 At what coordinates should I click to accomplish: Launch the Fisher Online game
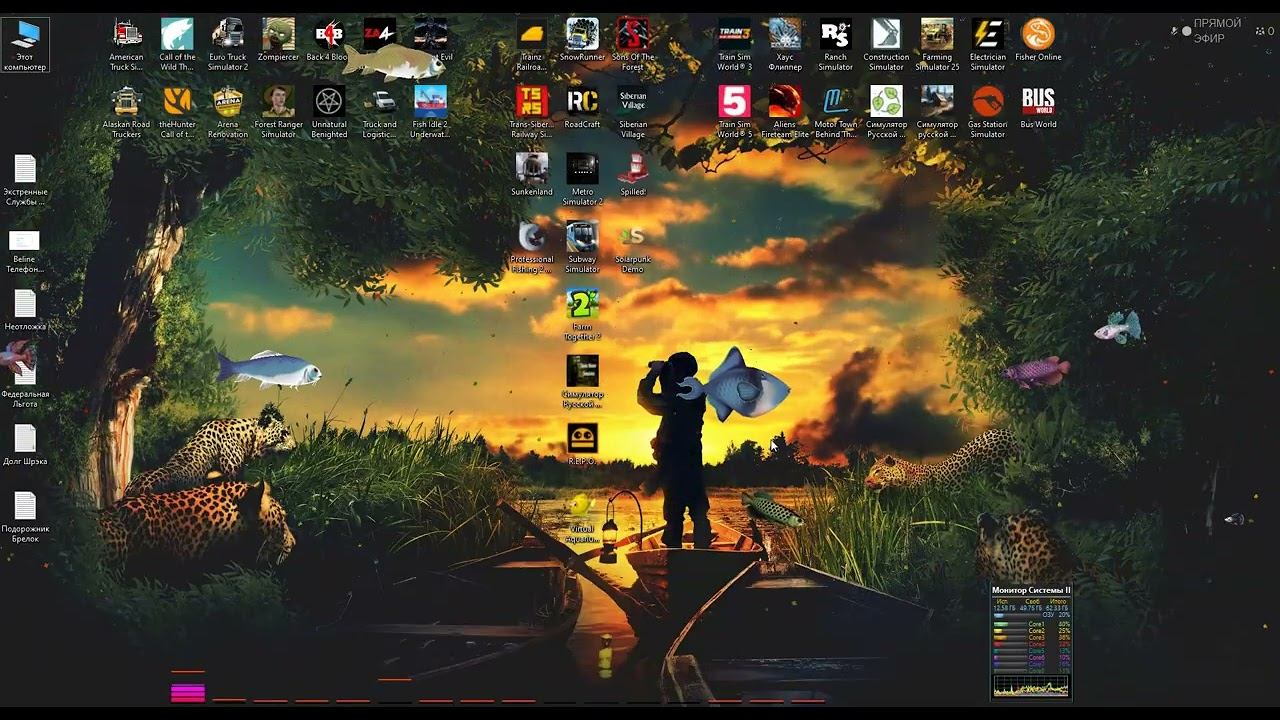tap(1038, 40)
